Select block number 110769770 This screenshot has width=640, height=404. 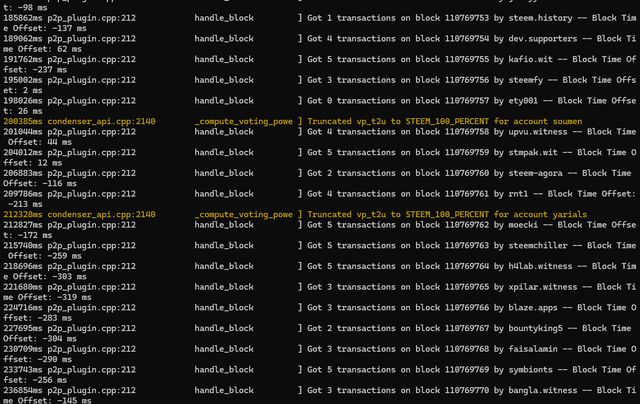point(467,391)
